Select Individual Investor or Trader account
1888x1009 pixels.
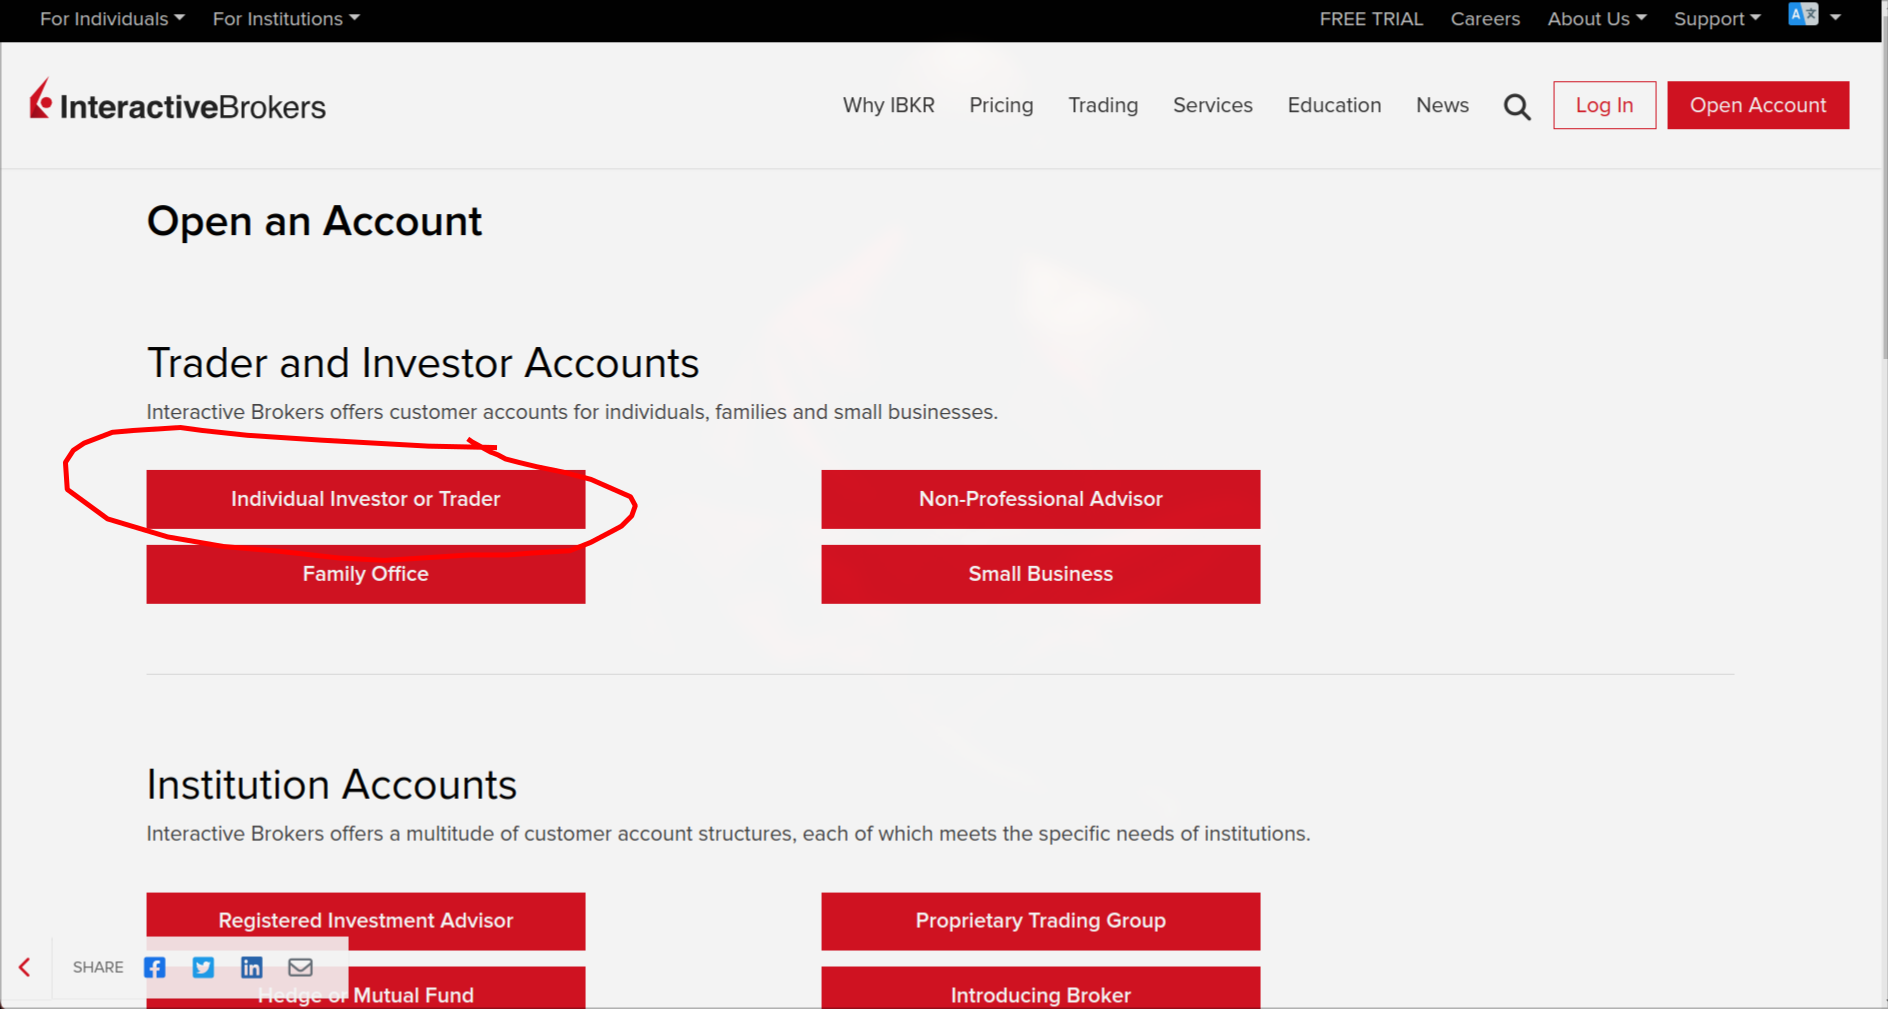(366, 499)
